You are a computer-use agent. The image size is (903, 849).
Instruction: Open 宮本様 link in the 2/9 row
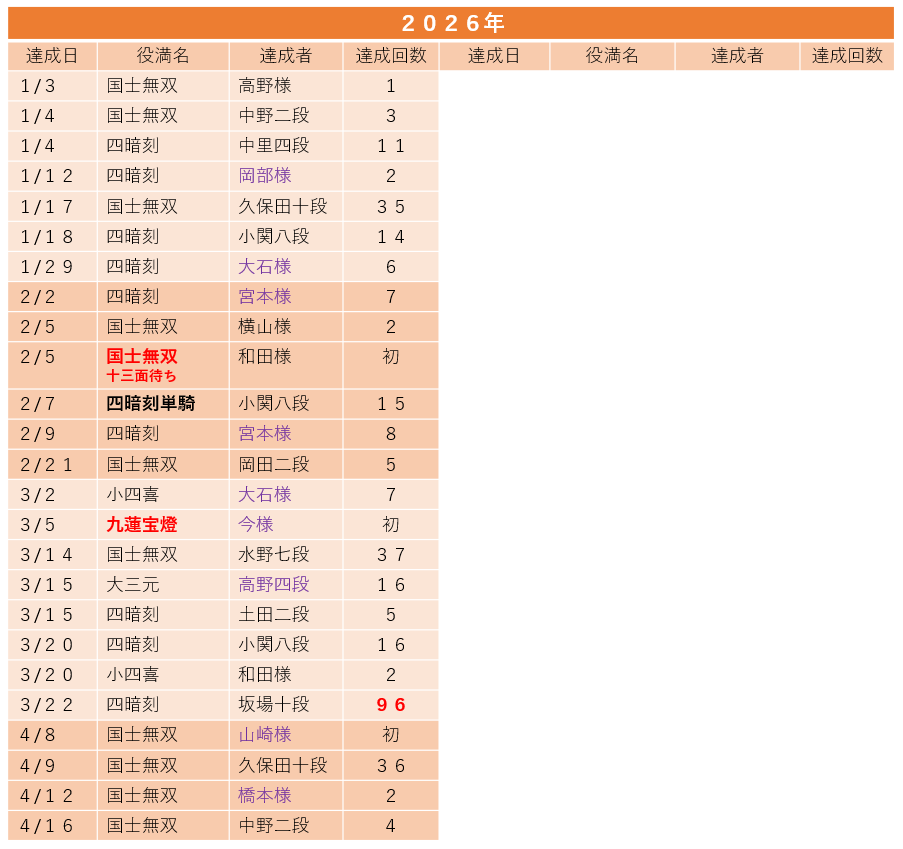265,434
